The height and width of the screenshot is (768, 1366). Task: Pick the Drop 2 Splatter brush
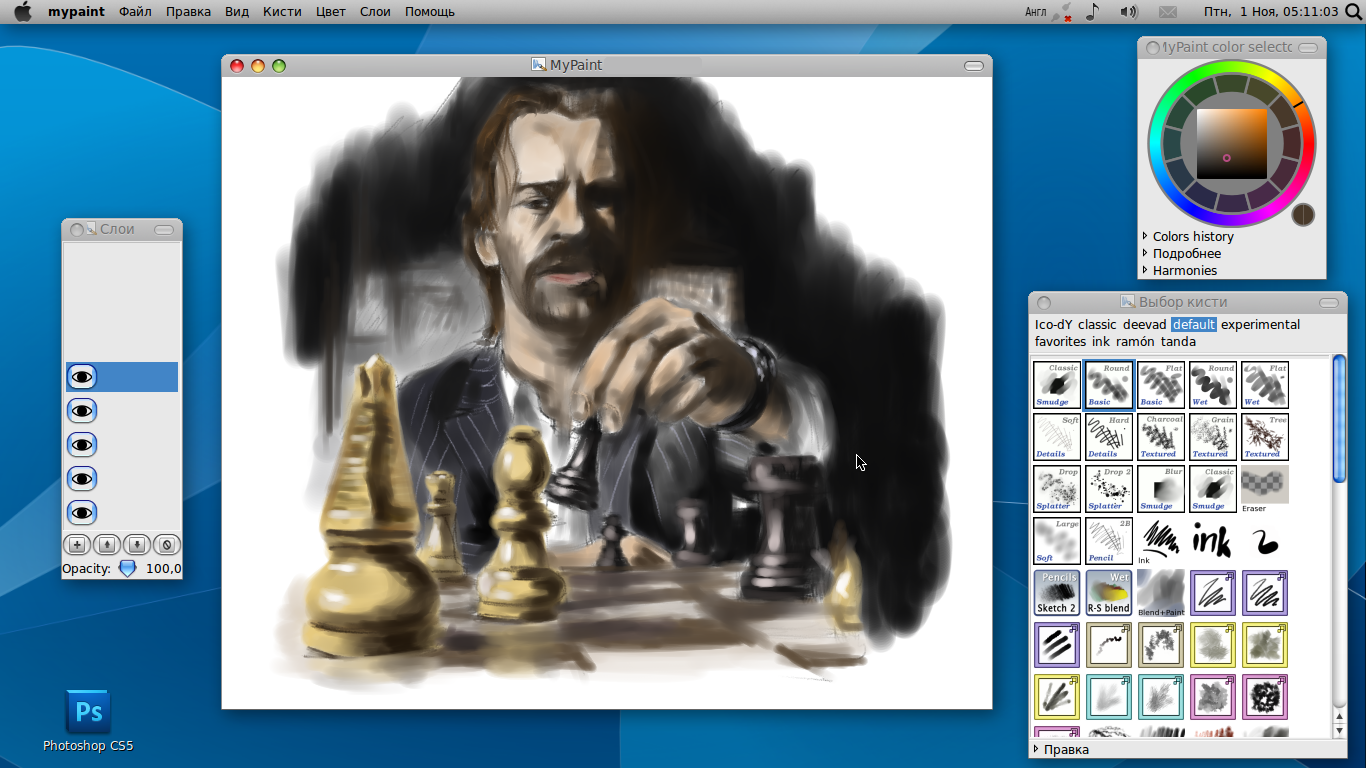click(x=1109, y=489)
